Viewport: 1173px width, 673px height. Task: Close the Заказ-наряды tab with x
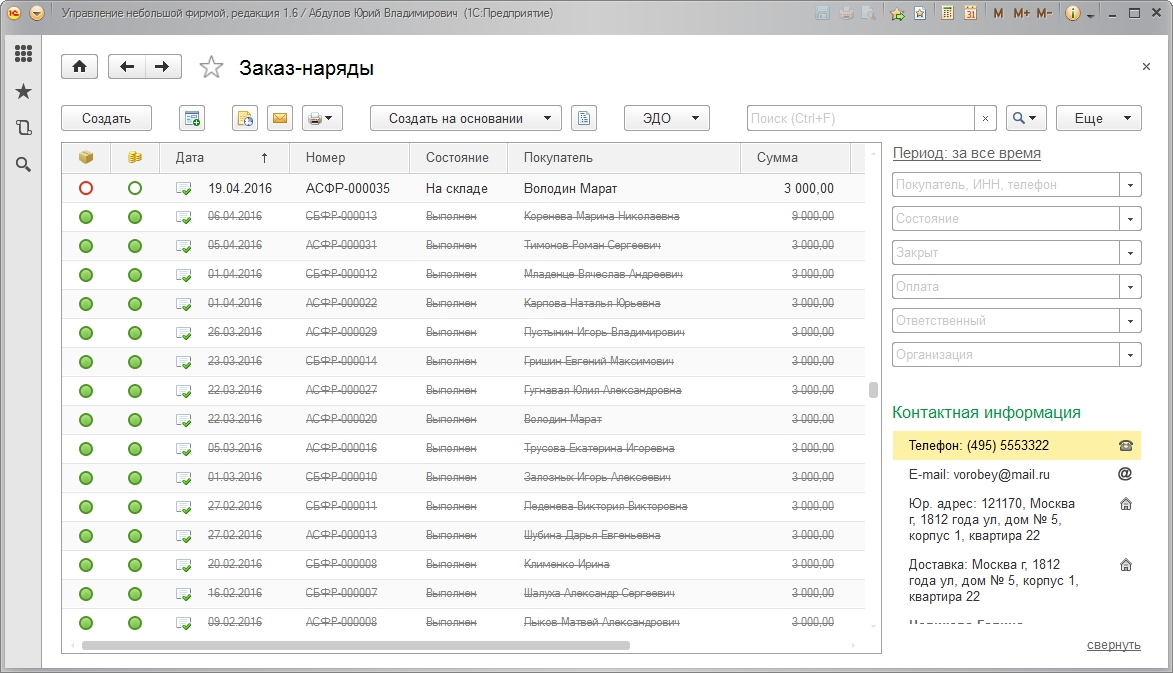point(1146,67)
